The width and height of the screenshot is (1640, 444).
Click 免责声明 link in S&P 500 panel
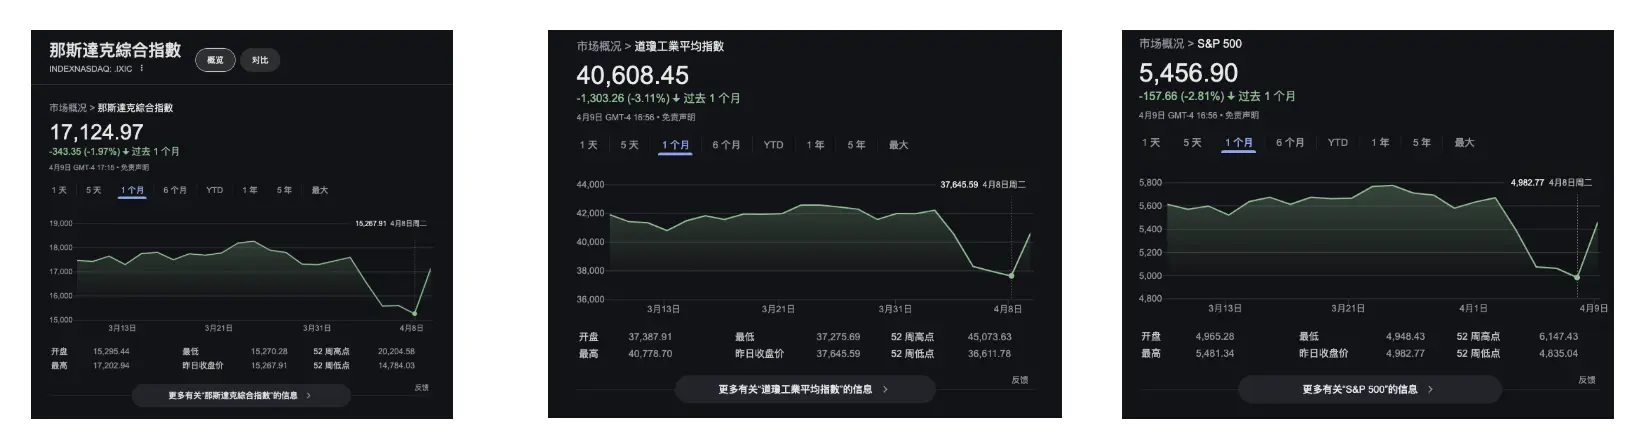pos(1242,115)
